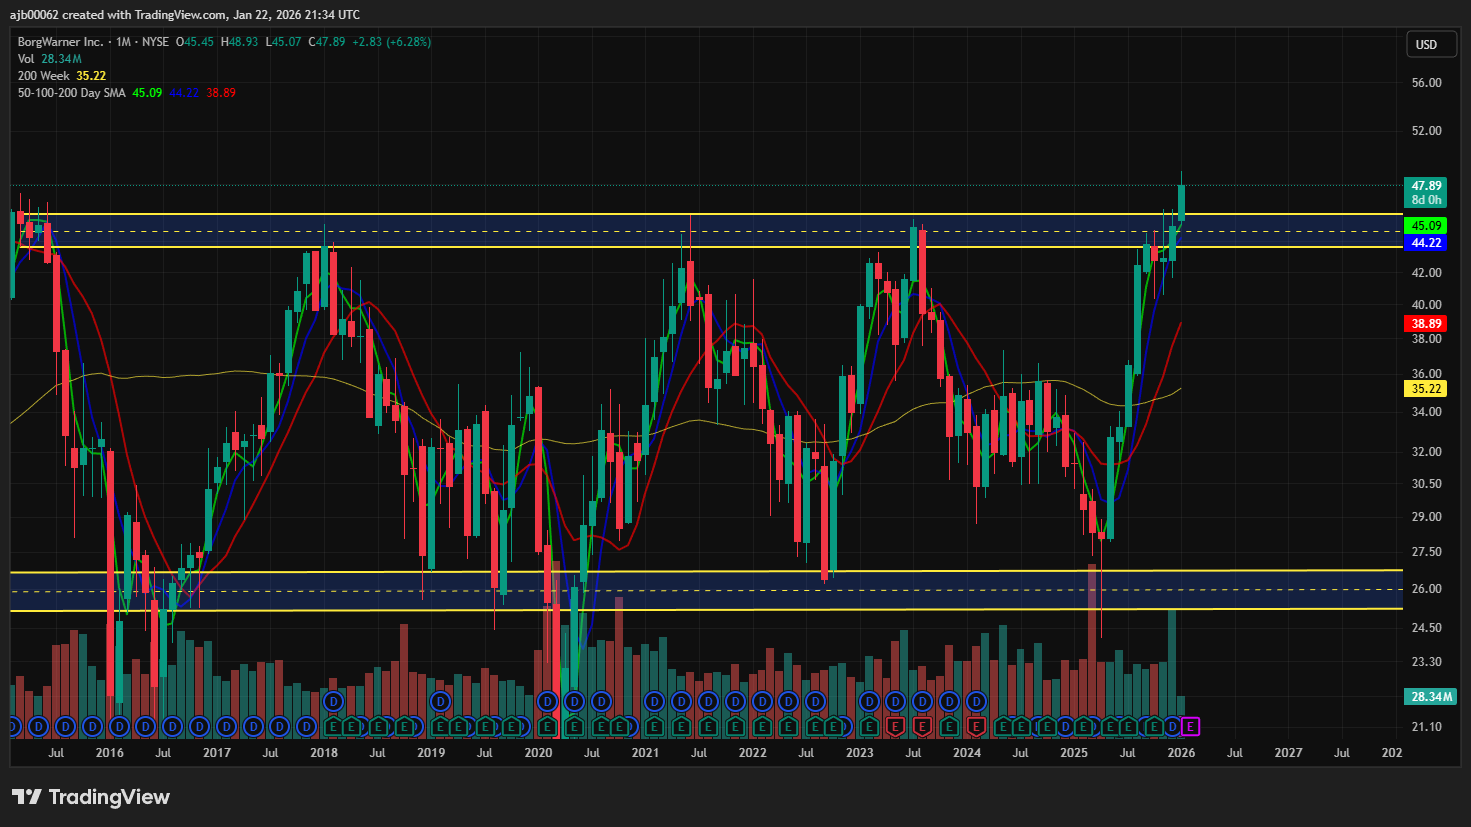Open the USD currency dropdown
This screenshot has height=827, width=1471.
pyautogui.click(x=1431, y=44)
